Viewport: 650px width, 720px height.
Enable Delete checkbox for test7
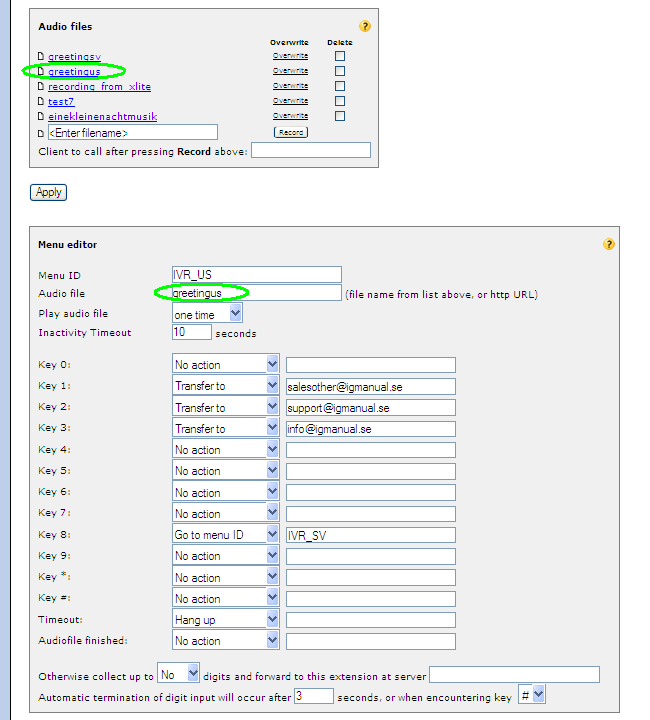pos(340,101)
